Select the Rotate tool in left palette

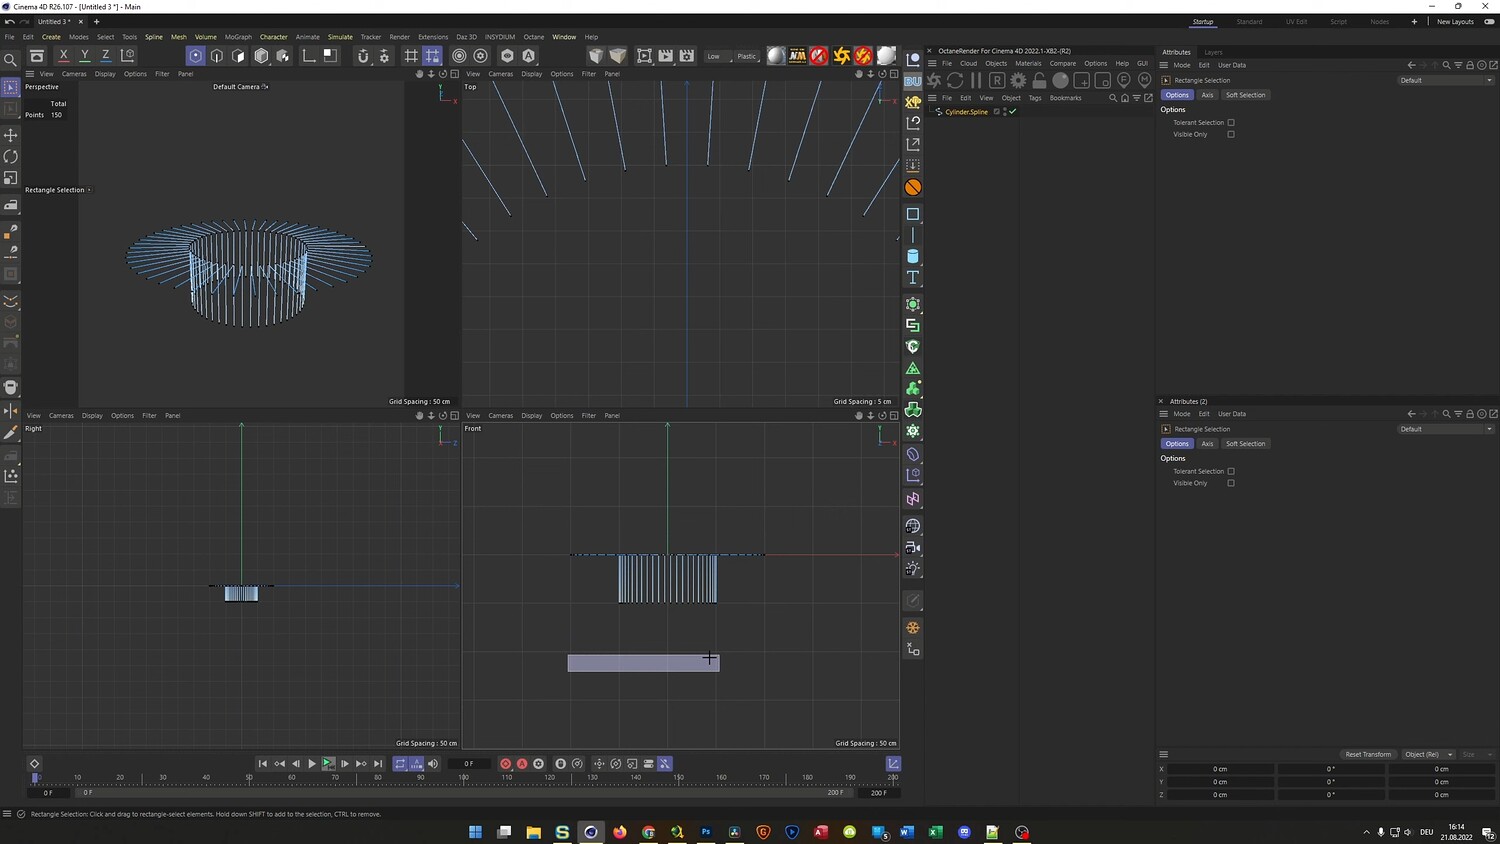[x=11, y=156]
